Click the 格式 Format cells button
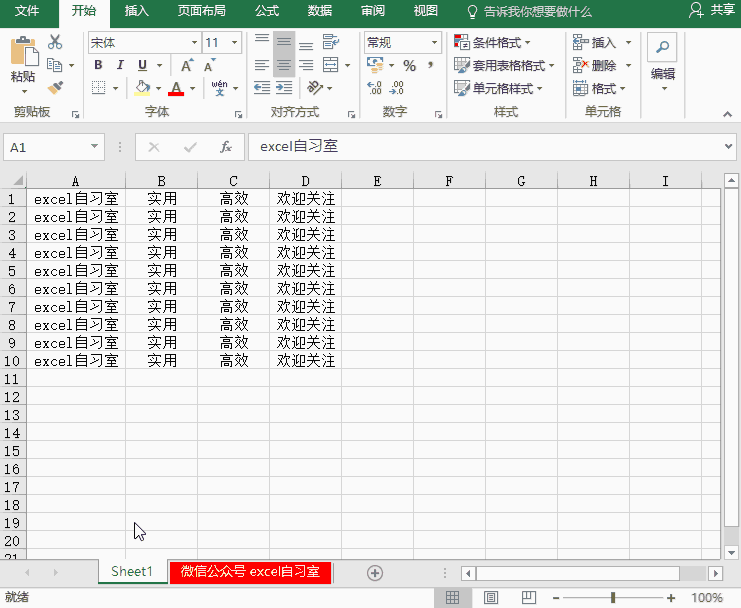Image resolution: width=741 pixels, height=608 pixels. coord(599,88)
